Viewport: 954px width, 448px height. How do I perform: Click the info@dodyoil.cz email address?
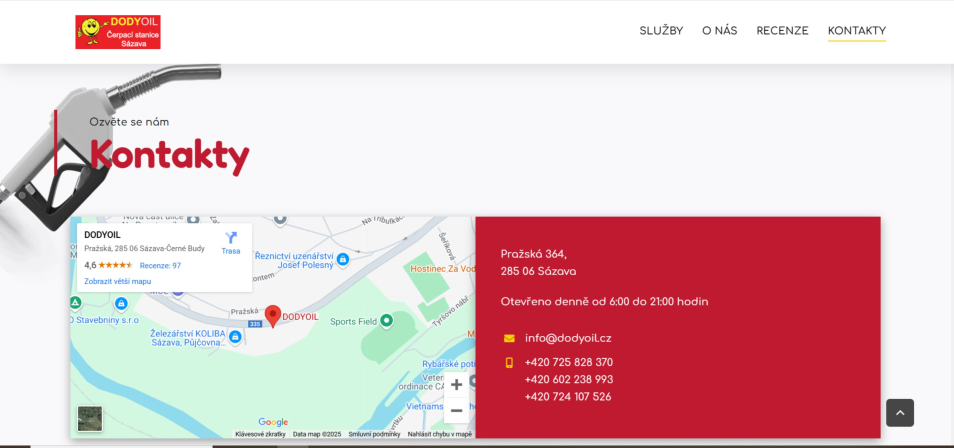pyautogui.click(x=568, y=338)
